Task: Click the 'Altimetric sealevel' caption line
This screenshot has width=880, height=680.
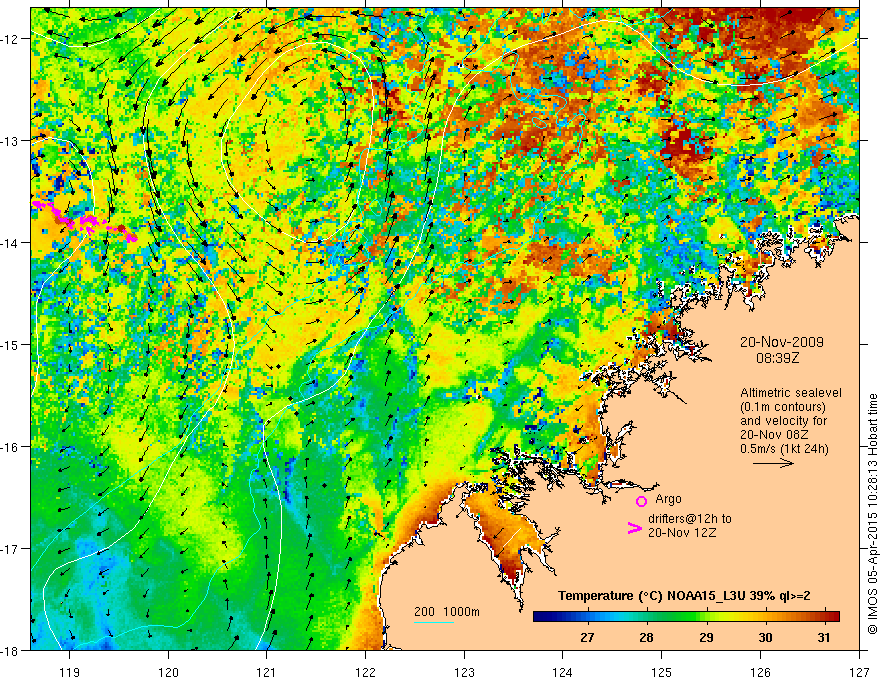Action: coord(791,393)
